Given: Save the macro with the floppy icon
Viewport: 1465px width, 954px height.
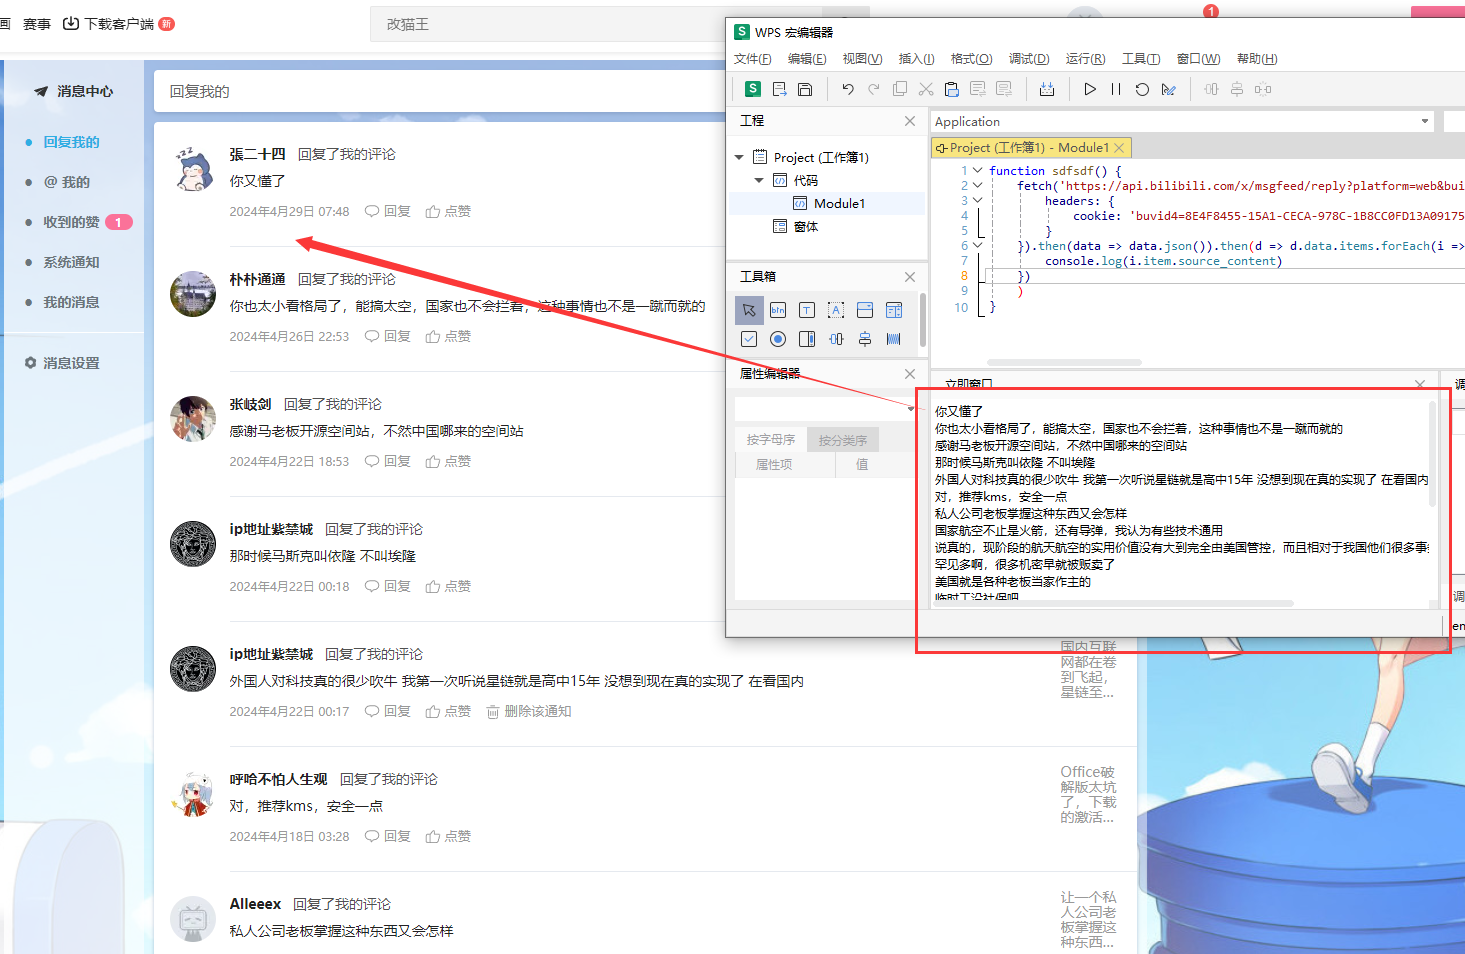Looking at the screenshot, I should click(805, 89).
